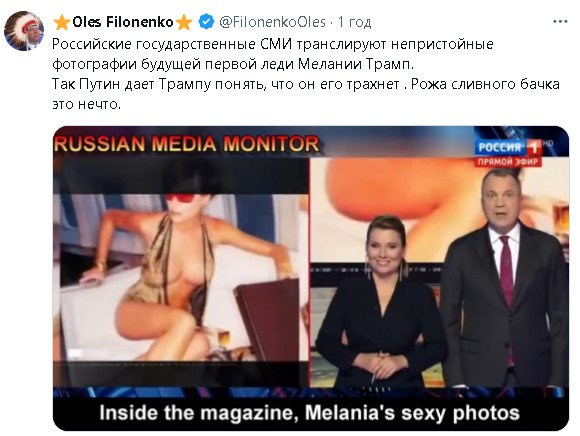Viewport: 580px width, 436px height.
Task: Click the blue verified checkmark badge
Action: tap(206, 22)
